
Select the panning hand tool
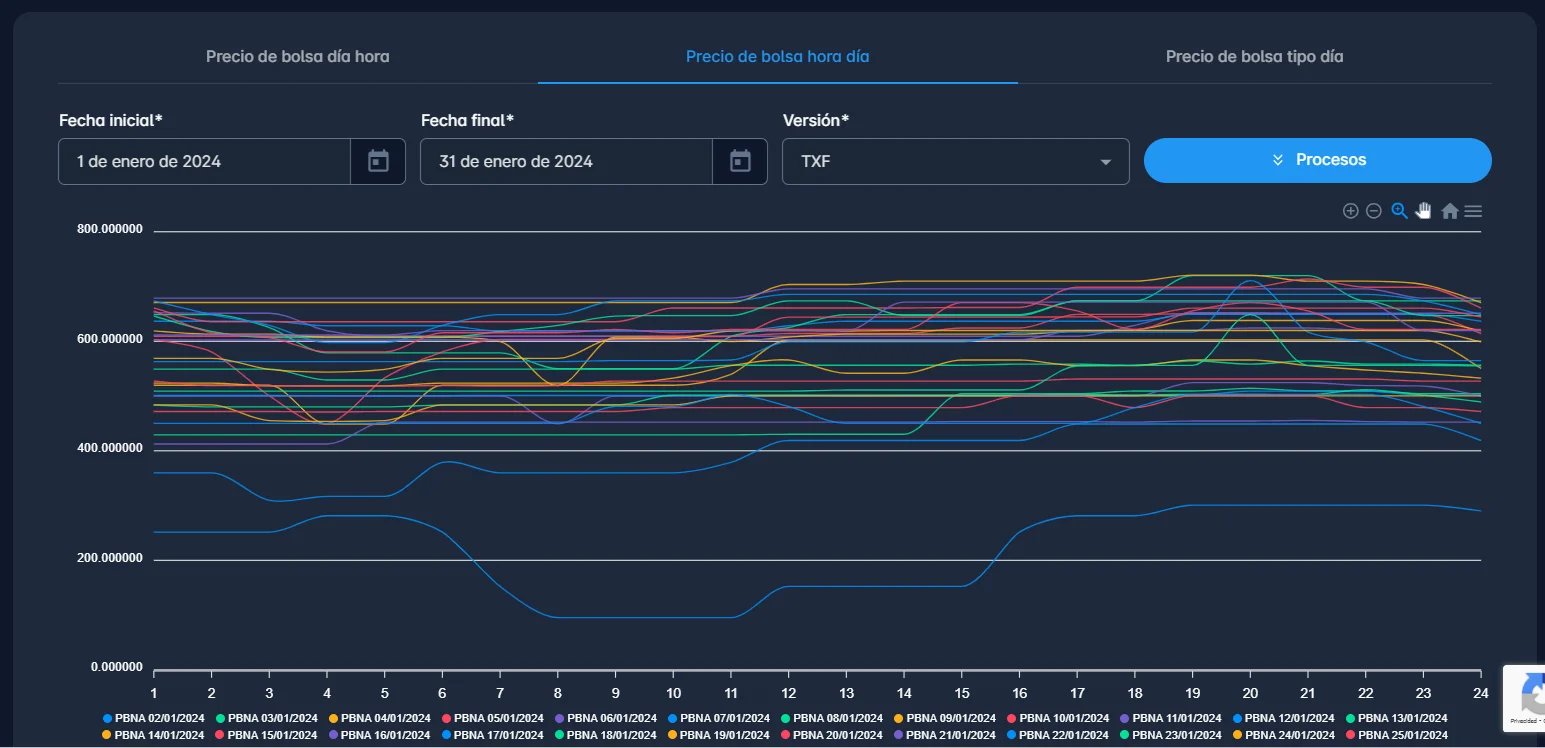1423,211
